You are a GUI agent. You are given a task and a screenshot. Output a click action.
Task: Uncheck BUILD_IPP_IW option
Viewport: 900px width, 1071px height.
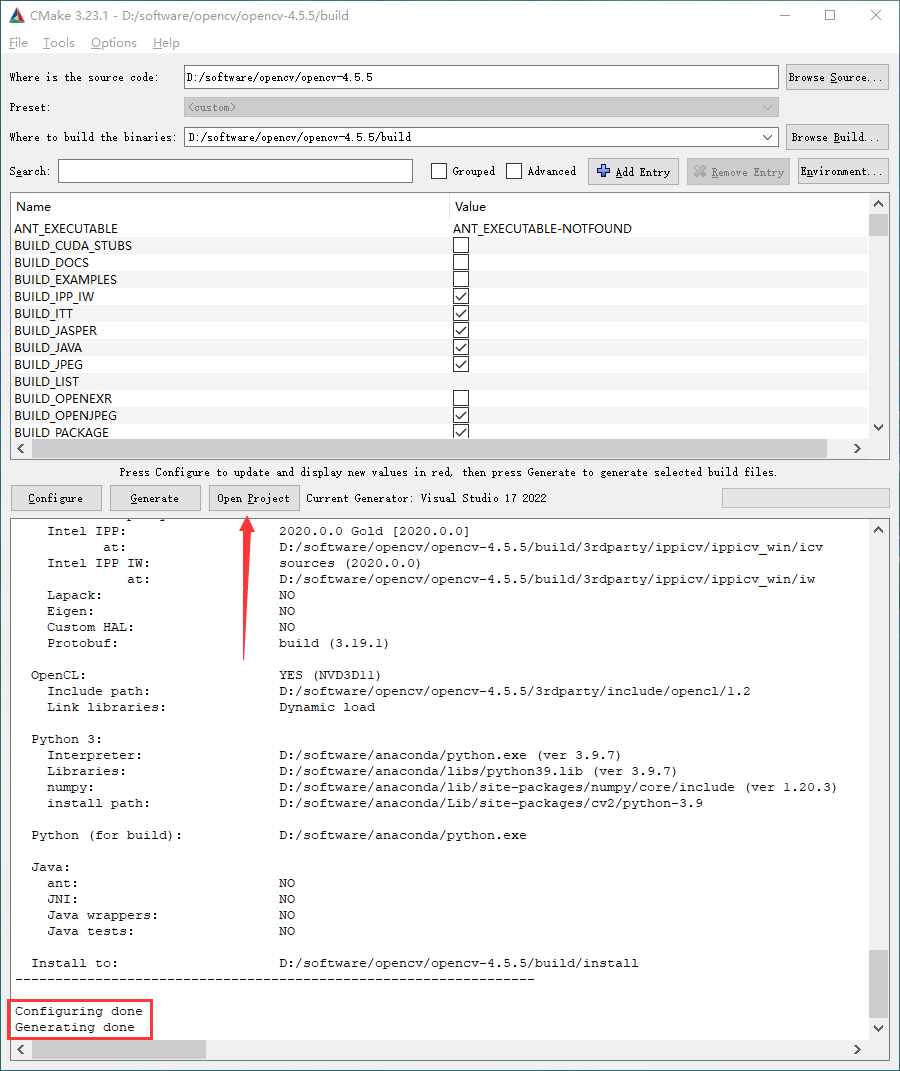[x=461, y=296]
